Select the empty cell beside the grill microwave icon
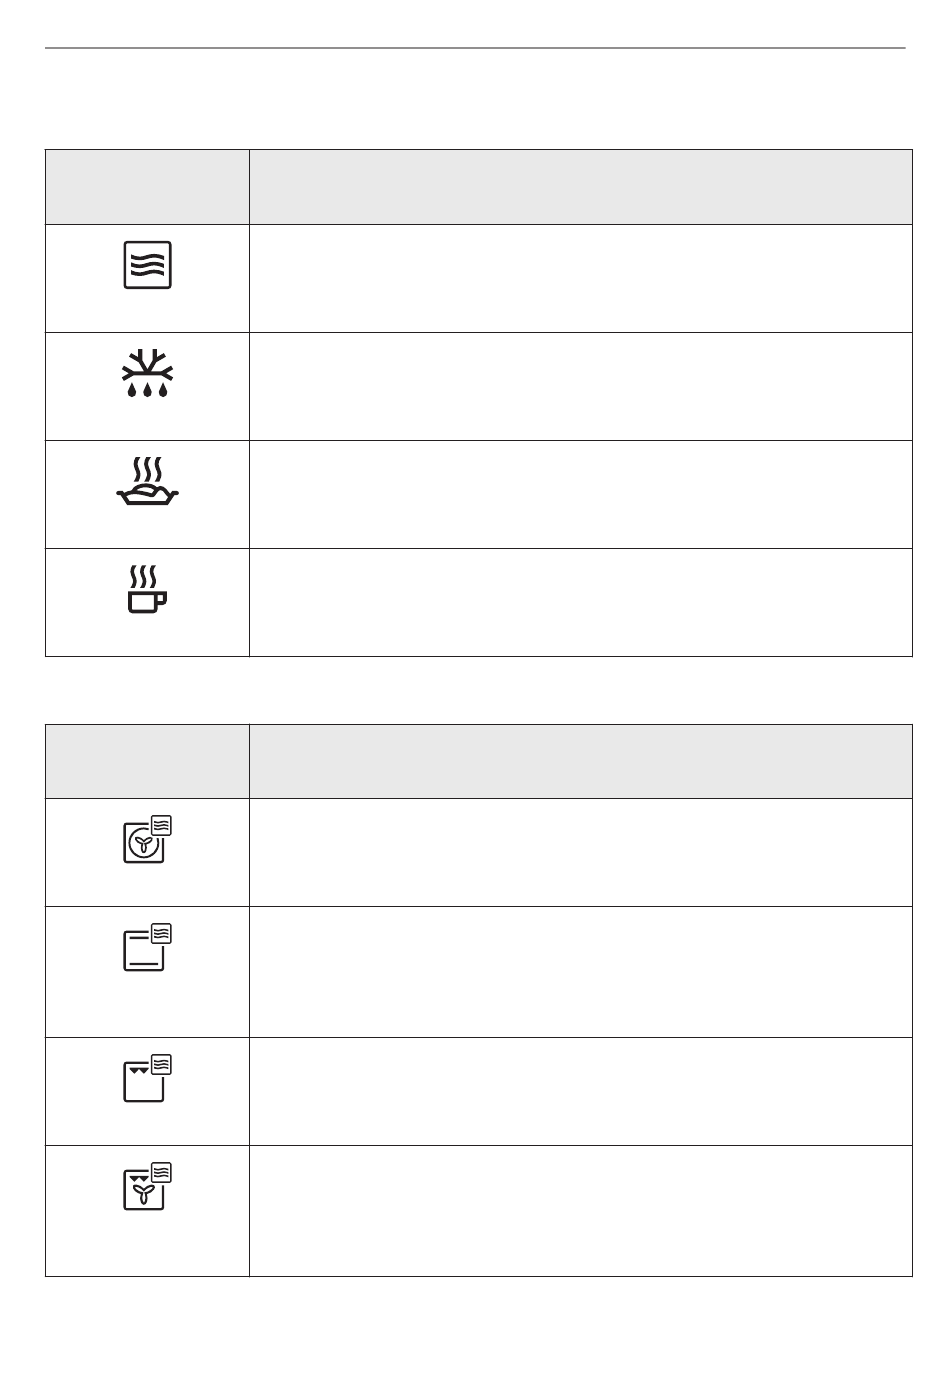The width and height of the screenshot is (950, 1374). pos(581,1091)
